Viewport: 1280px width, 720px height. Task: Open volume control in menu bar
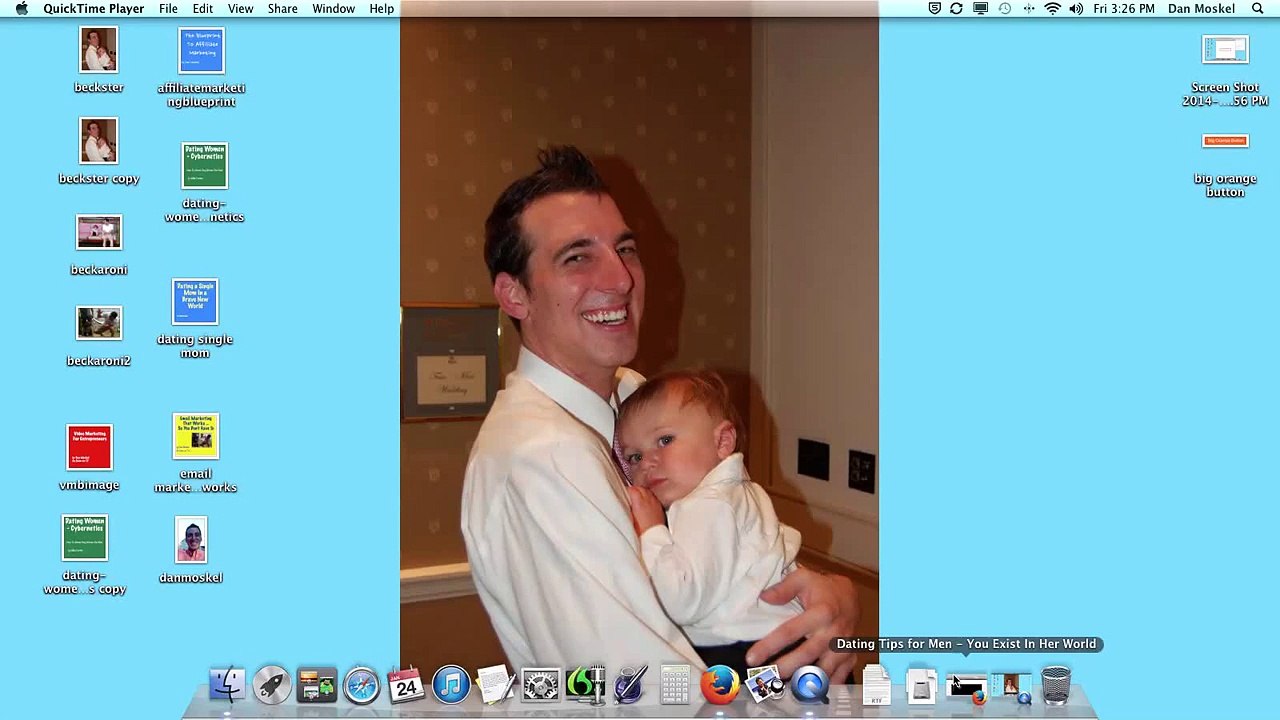coord(1076,8)
